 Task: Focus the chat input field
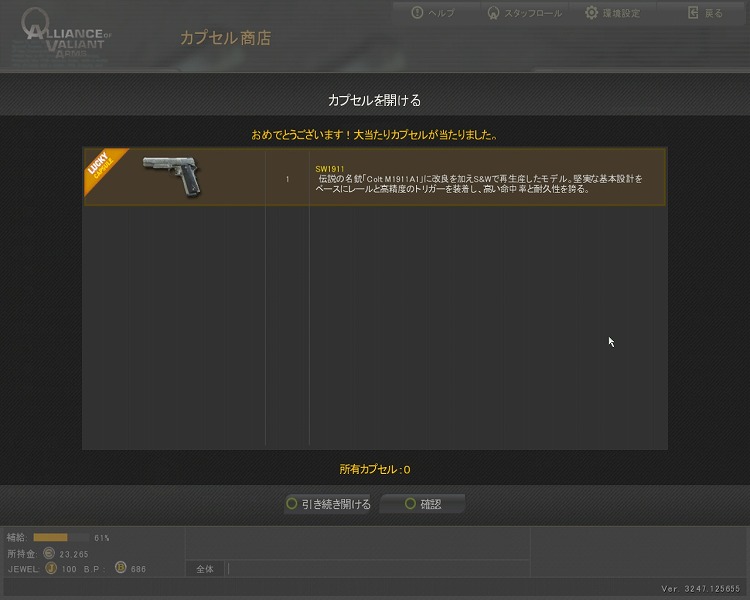(378, 569)
